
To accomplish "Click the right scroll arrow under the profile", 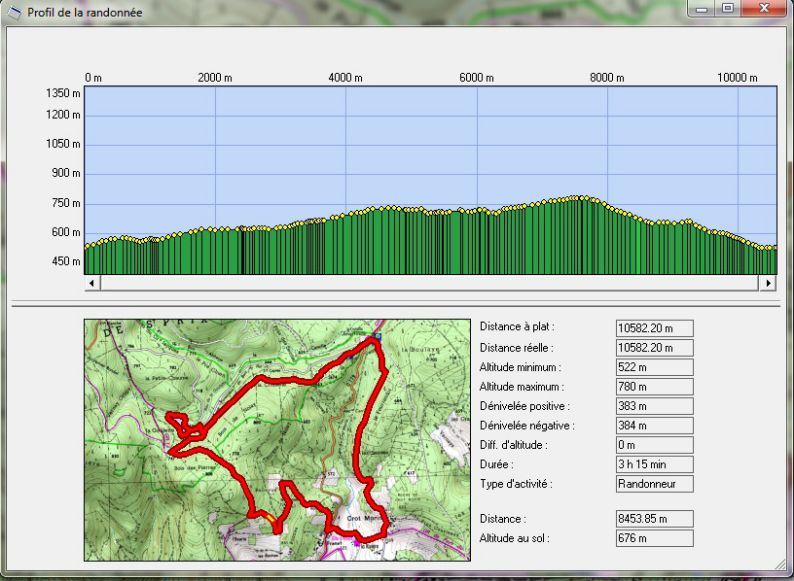I will pyautogui.click(x=768, y=283).
